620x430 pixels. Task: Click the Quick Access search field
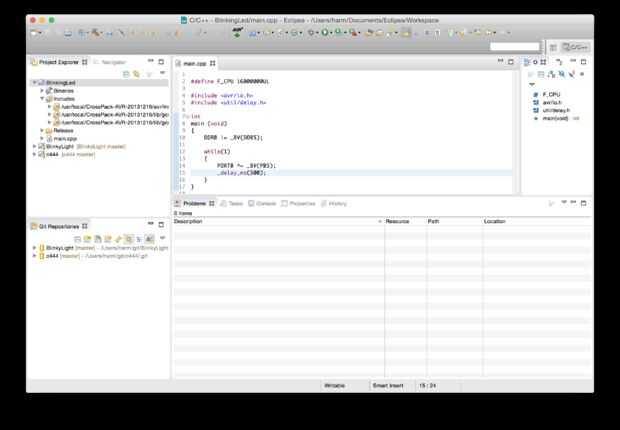coord(514,47)
